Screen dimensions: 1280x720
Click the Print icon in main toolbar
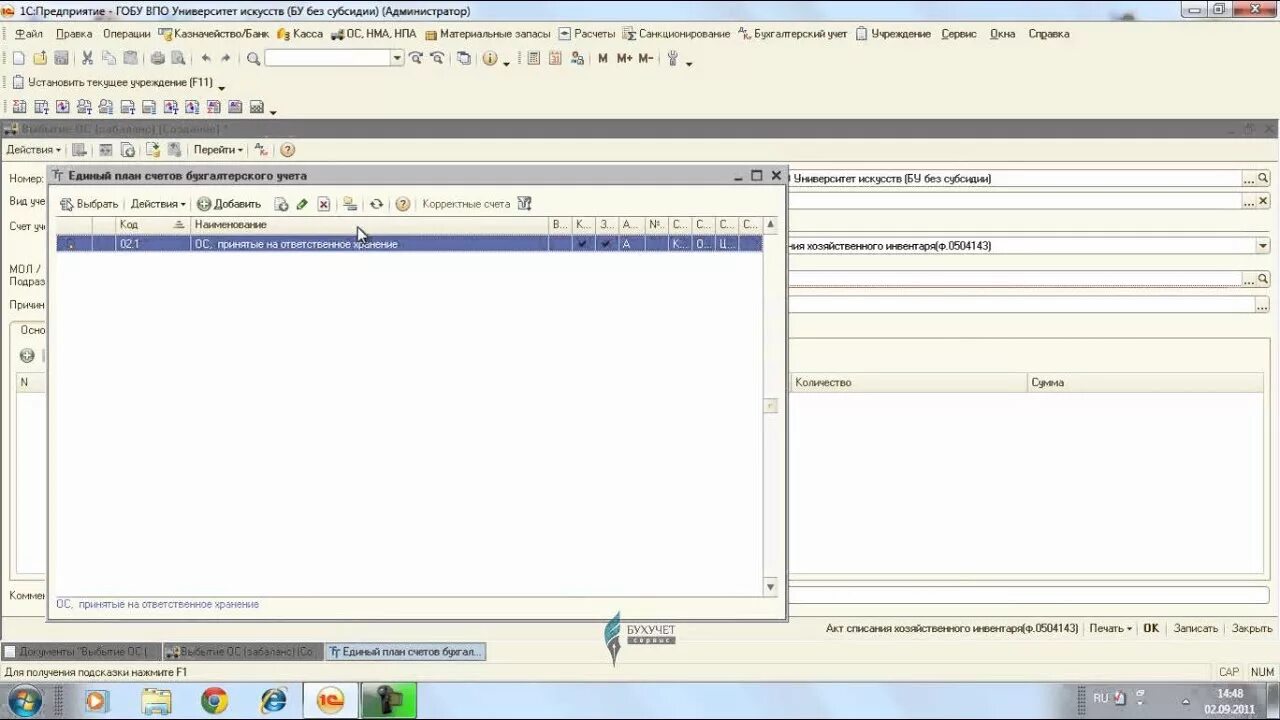pyautogui.click(x=157, y=58)
